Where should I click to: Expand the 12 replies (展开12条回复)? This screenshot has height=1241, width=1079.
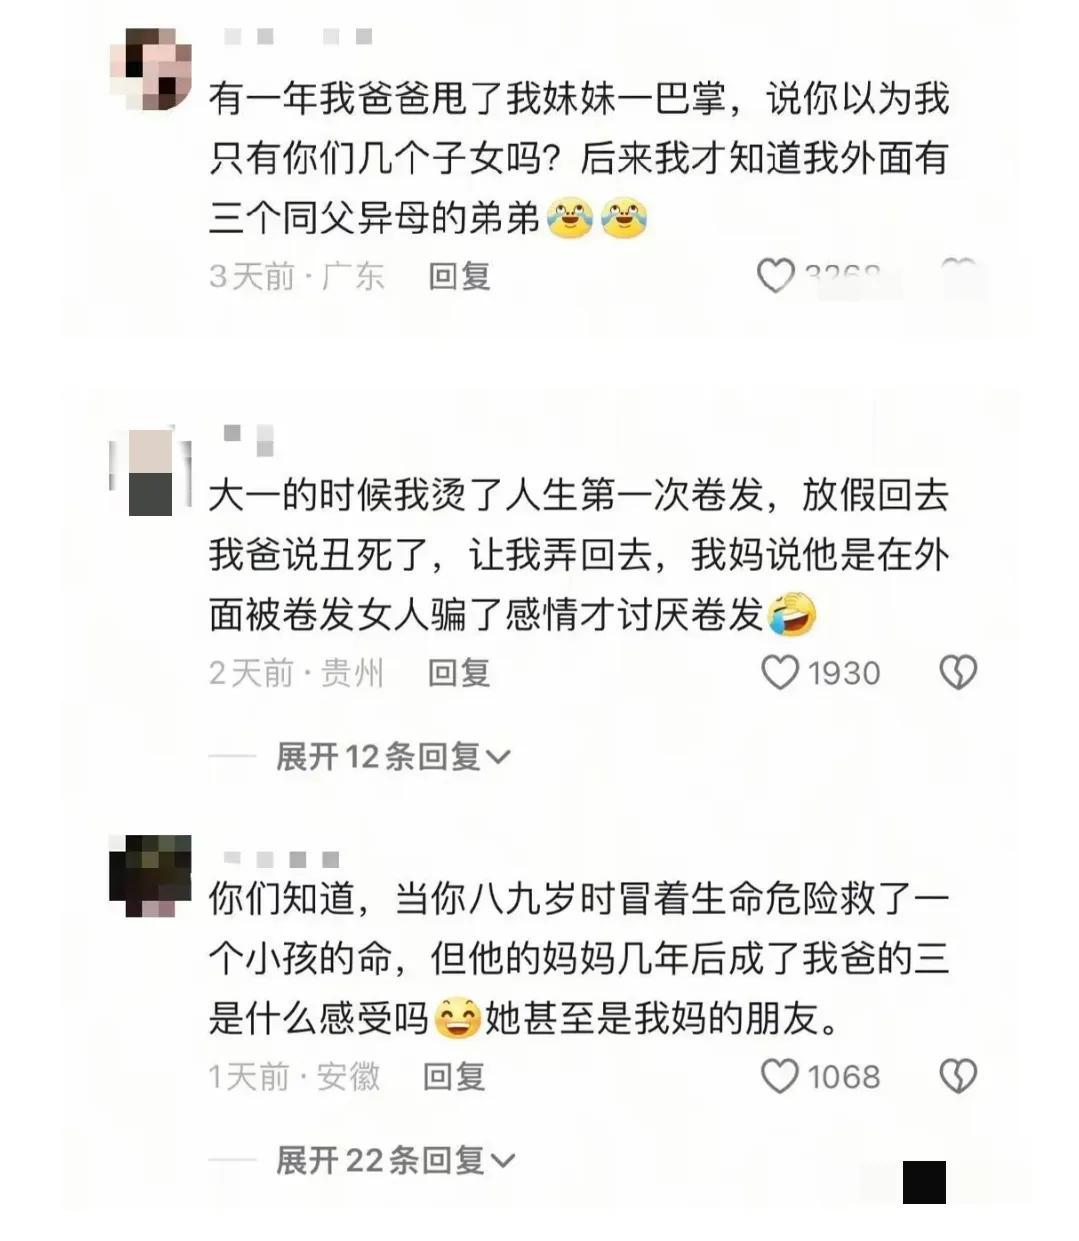(x=393, y=757)
